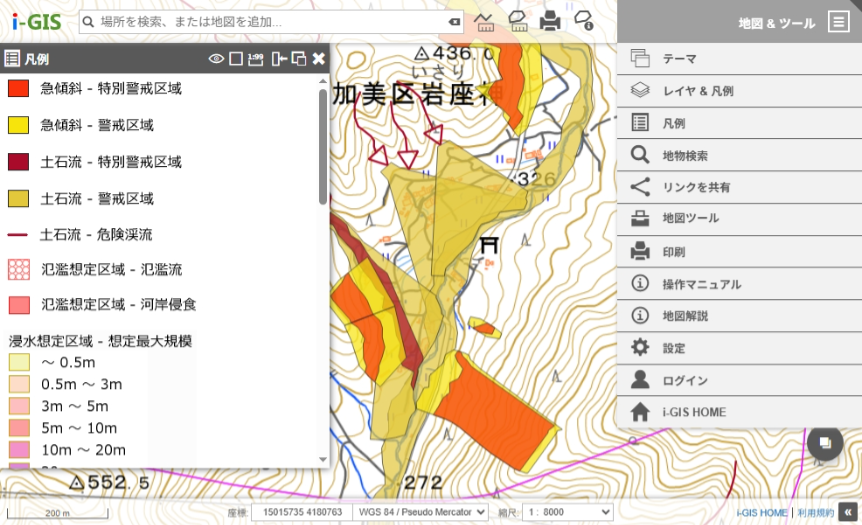Screen dimensions: 862x525
Task: Click the list icon beside 凡例 title
Action: (x=12, y=58)
